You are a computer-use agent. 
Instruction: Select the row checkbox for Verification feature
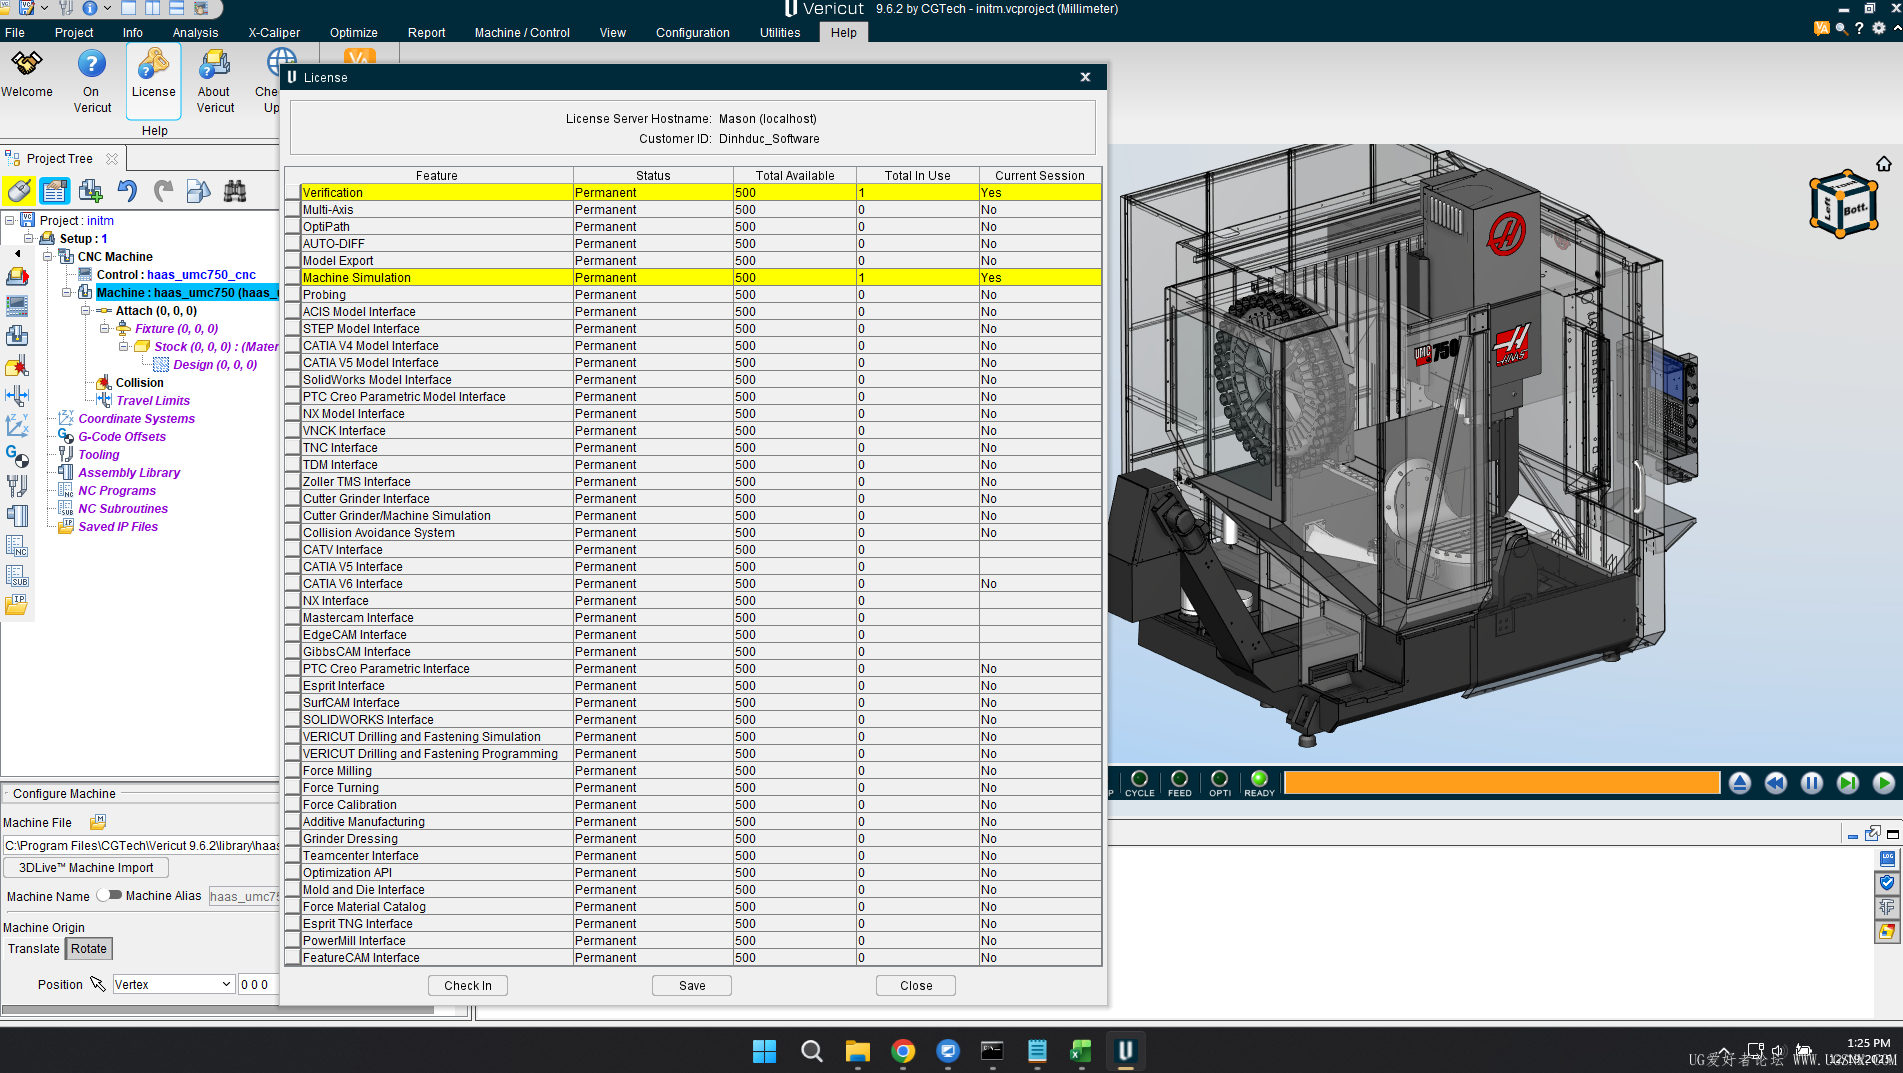pyautogui.click(x=293, y=192)
